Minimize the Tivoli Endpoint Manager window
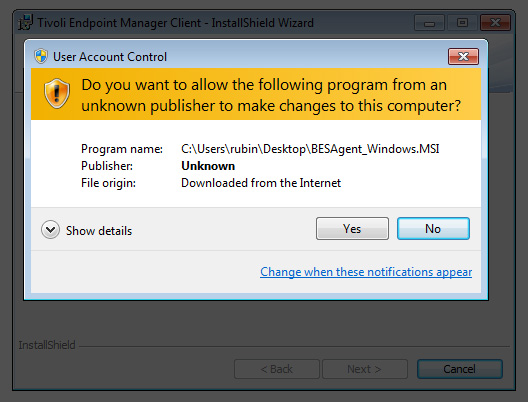 point(429,23)
